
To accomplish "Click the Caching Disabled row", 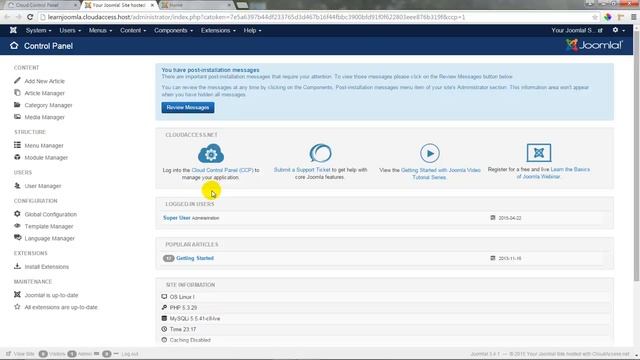I will click(384, 340).
